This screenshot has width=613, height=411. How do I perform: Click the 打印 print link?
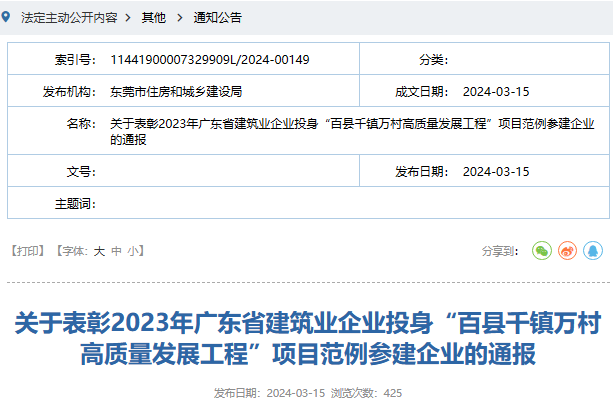pyautogui.click(x=27, y=251)
